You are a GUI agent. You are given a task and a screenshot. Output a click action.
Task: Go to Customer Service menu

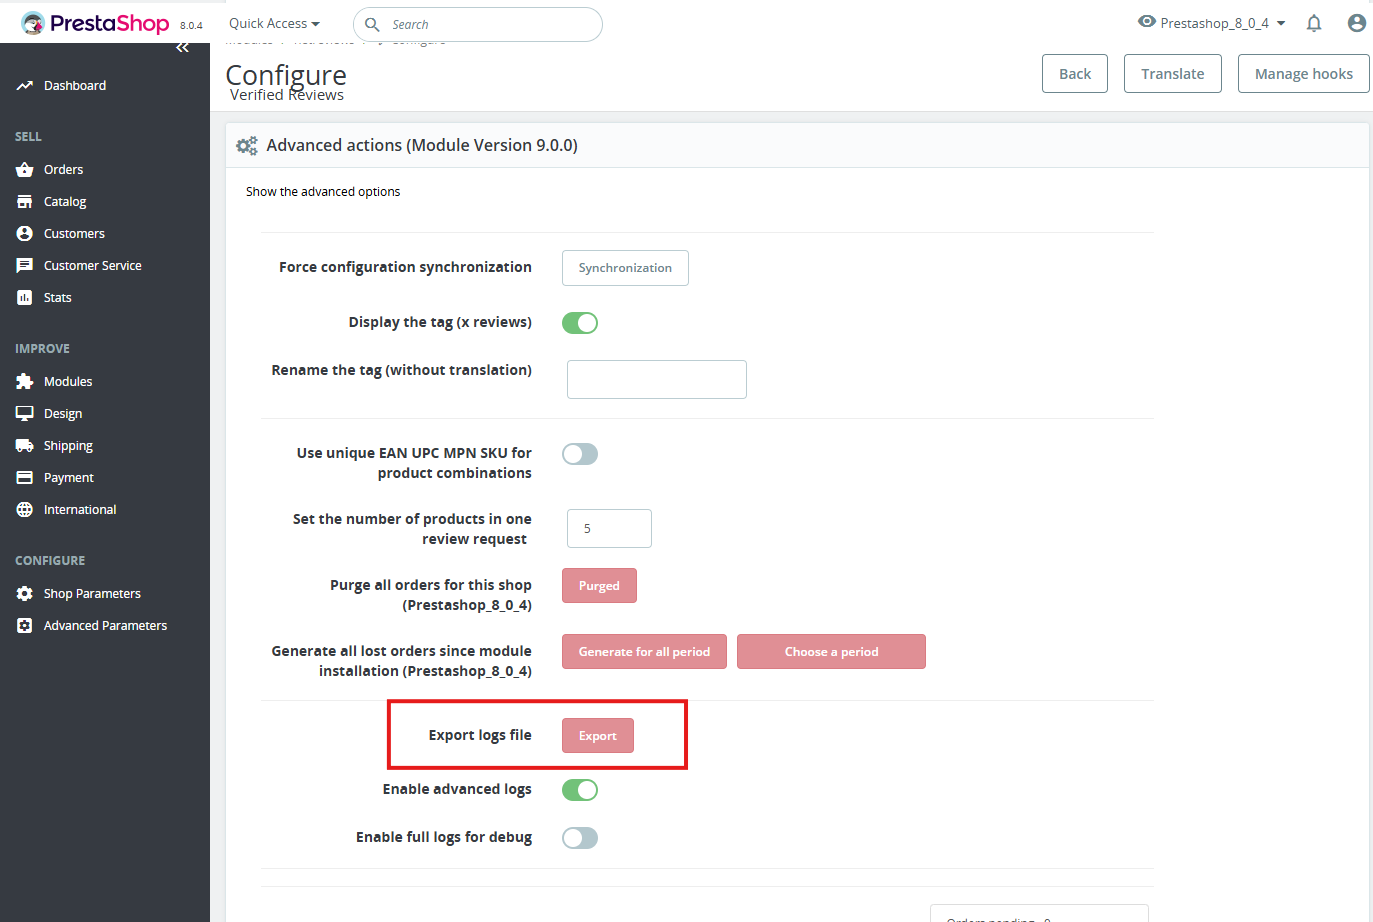pyautogui.click(x=92, y=266)
